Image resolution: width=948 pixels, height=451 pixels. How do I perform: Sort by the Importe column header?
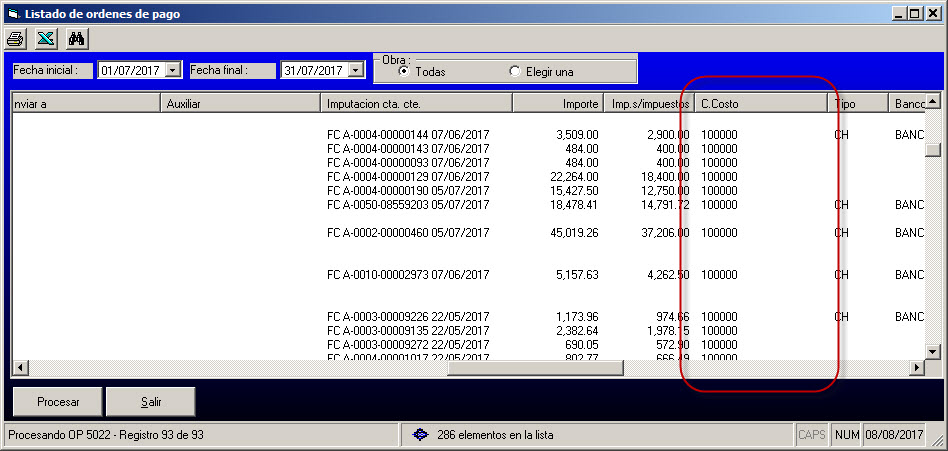[x=558, y=103]
